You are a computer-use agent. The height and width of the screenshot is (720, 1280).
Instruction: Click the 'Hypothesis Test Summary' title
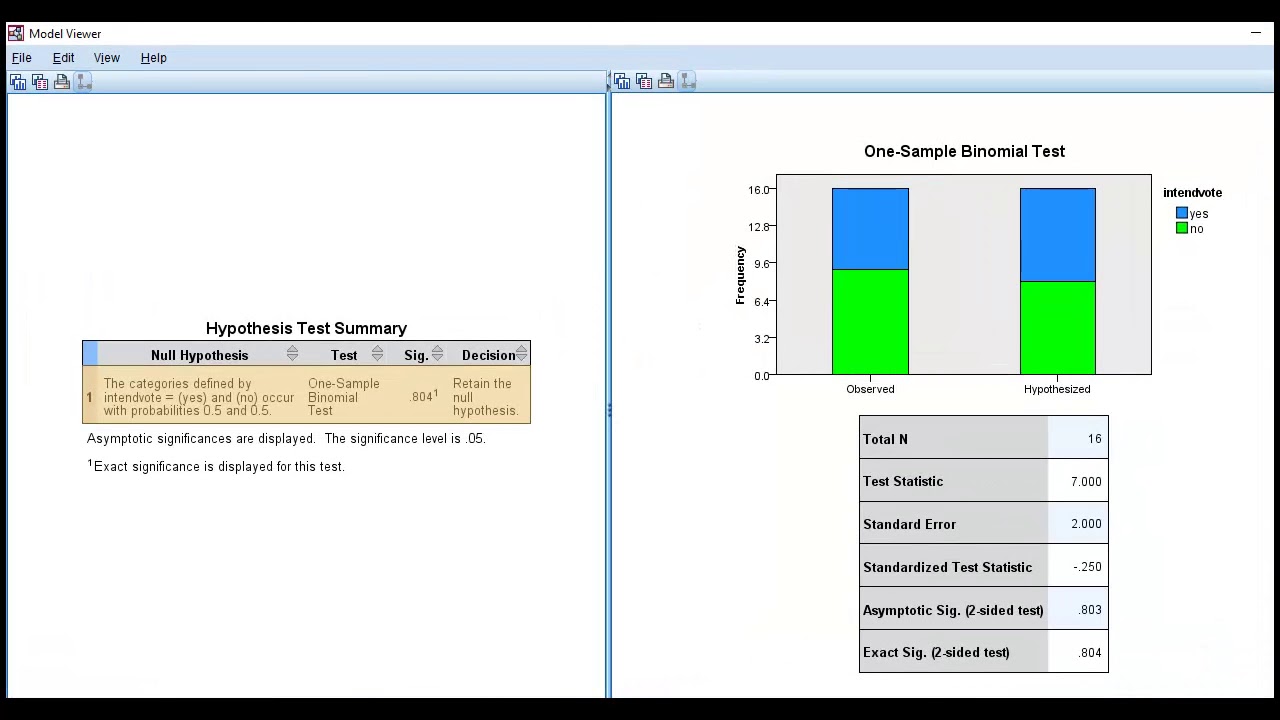306,328
